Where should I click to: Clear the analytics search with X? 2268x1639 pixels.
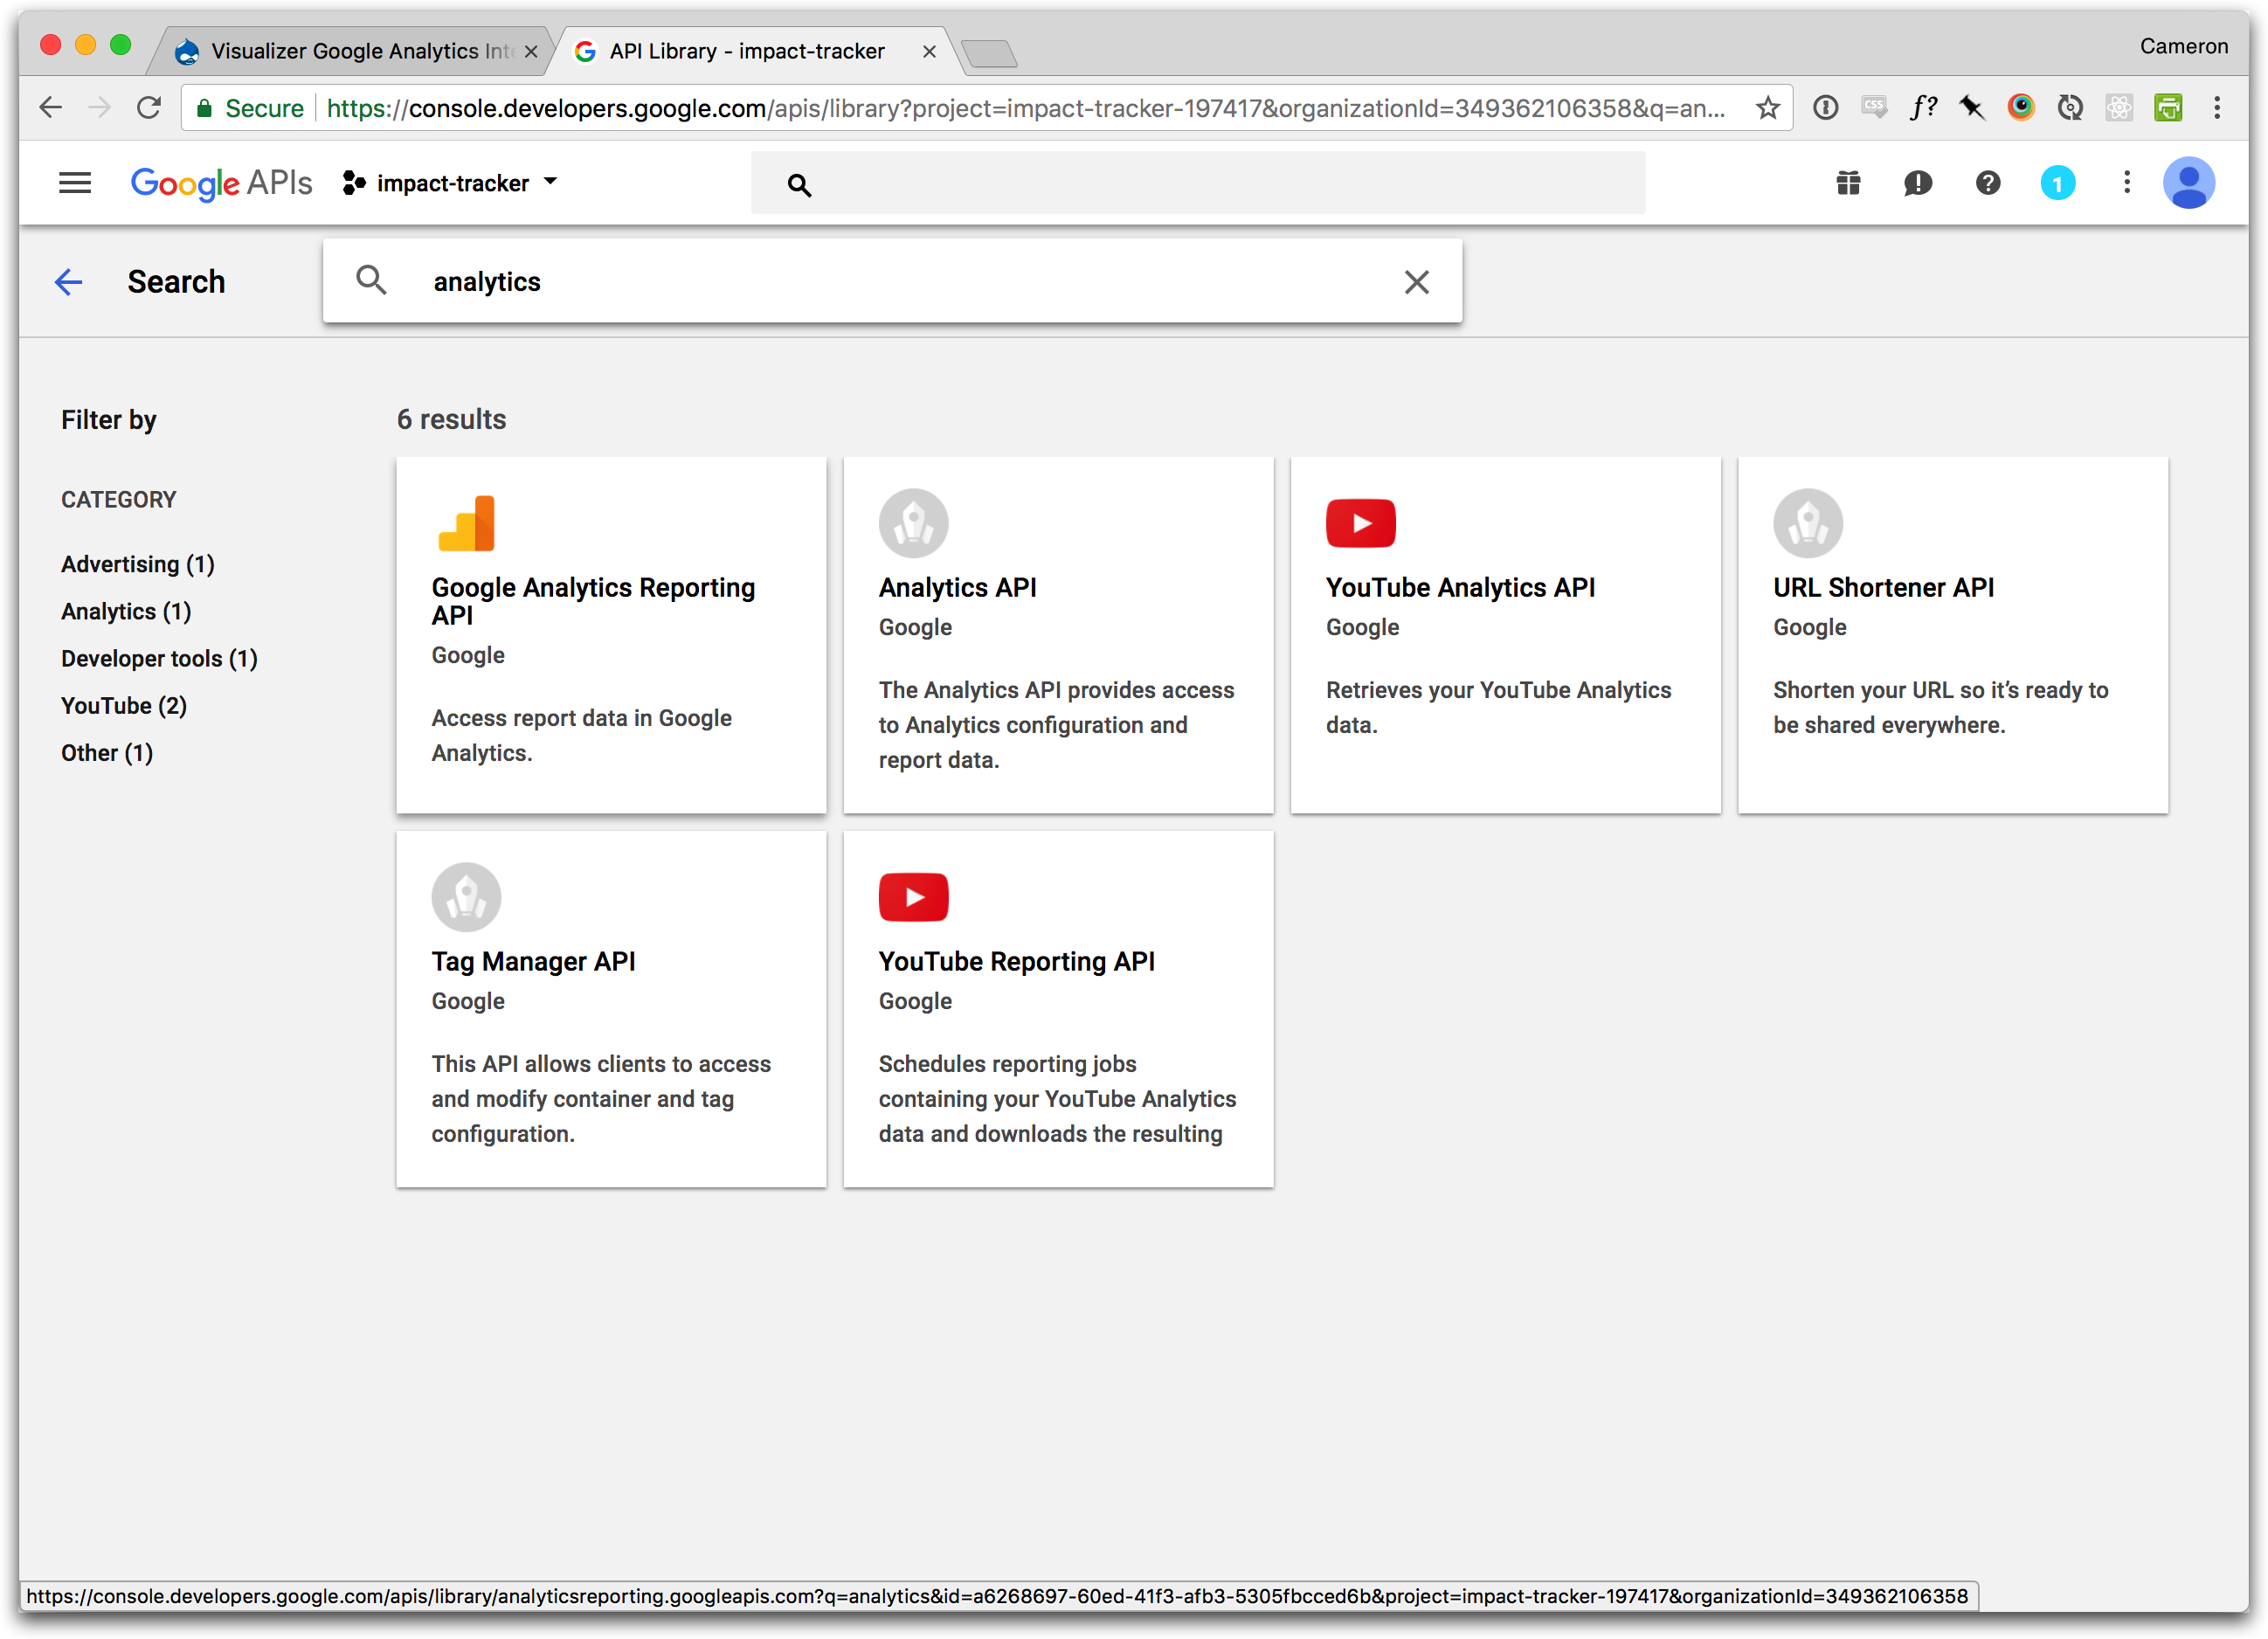pyautogui.click(x=1416, y=282)
